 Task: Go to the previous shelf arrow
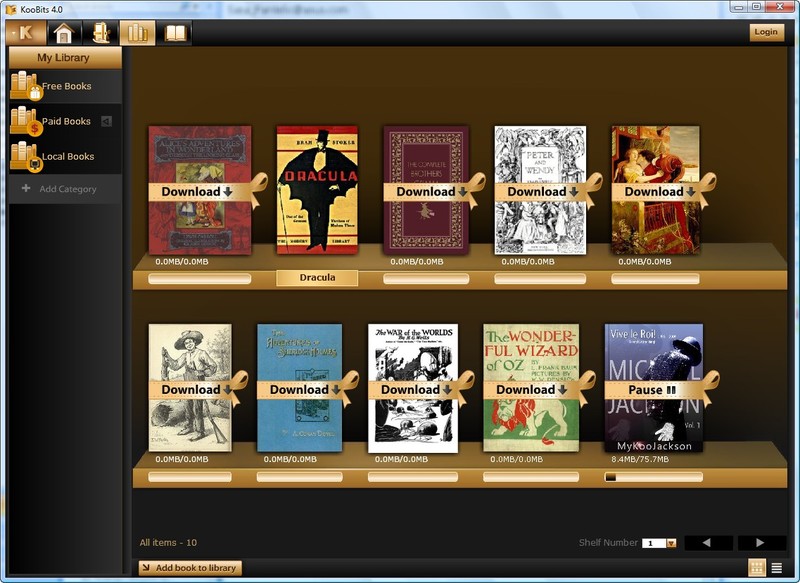point(708,543)
